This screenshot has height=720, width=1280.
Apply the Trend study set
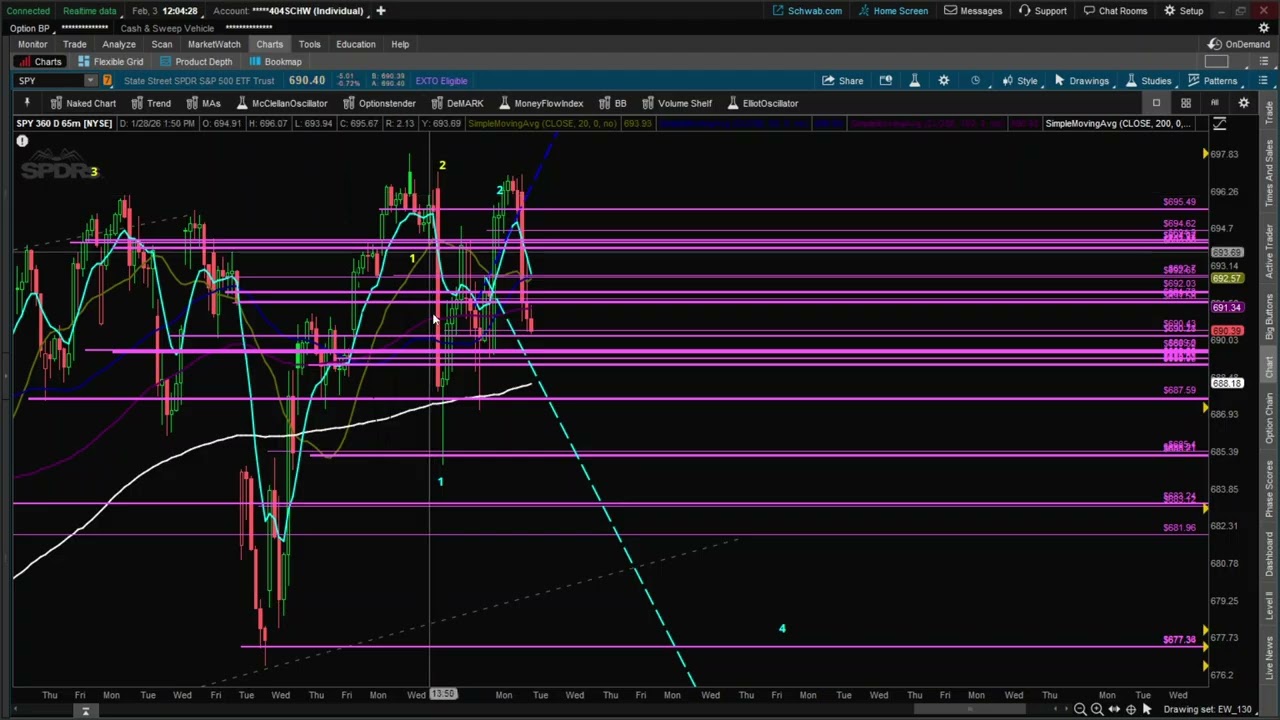[x=151, y=103]
